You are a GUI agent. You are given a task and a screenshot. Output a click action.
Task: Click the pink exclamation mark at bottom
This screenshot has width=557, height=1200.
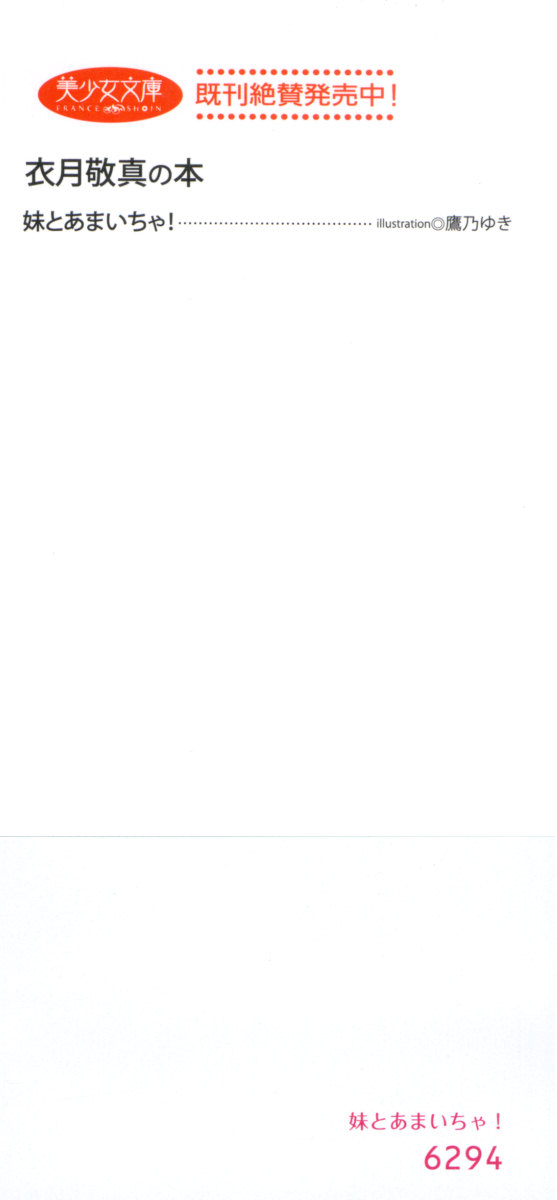pos(496,1122)
